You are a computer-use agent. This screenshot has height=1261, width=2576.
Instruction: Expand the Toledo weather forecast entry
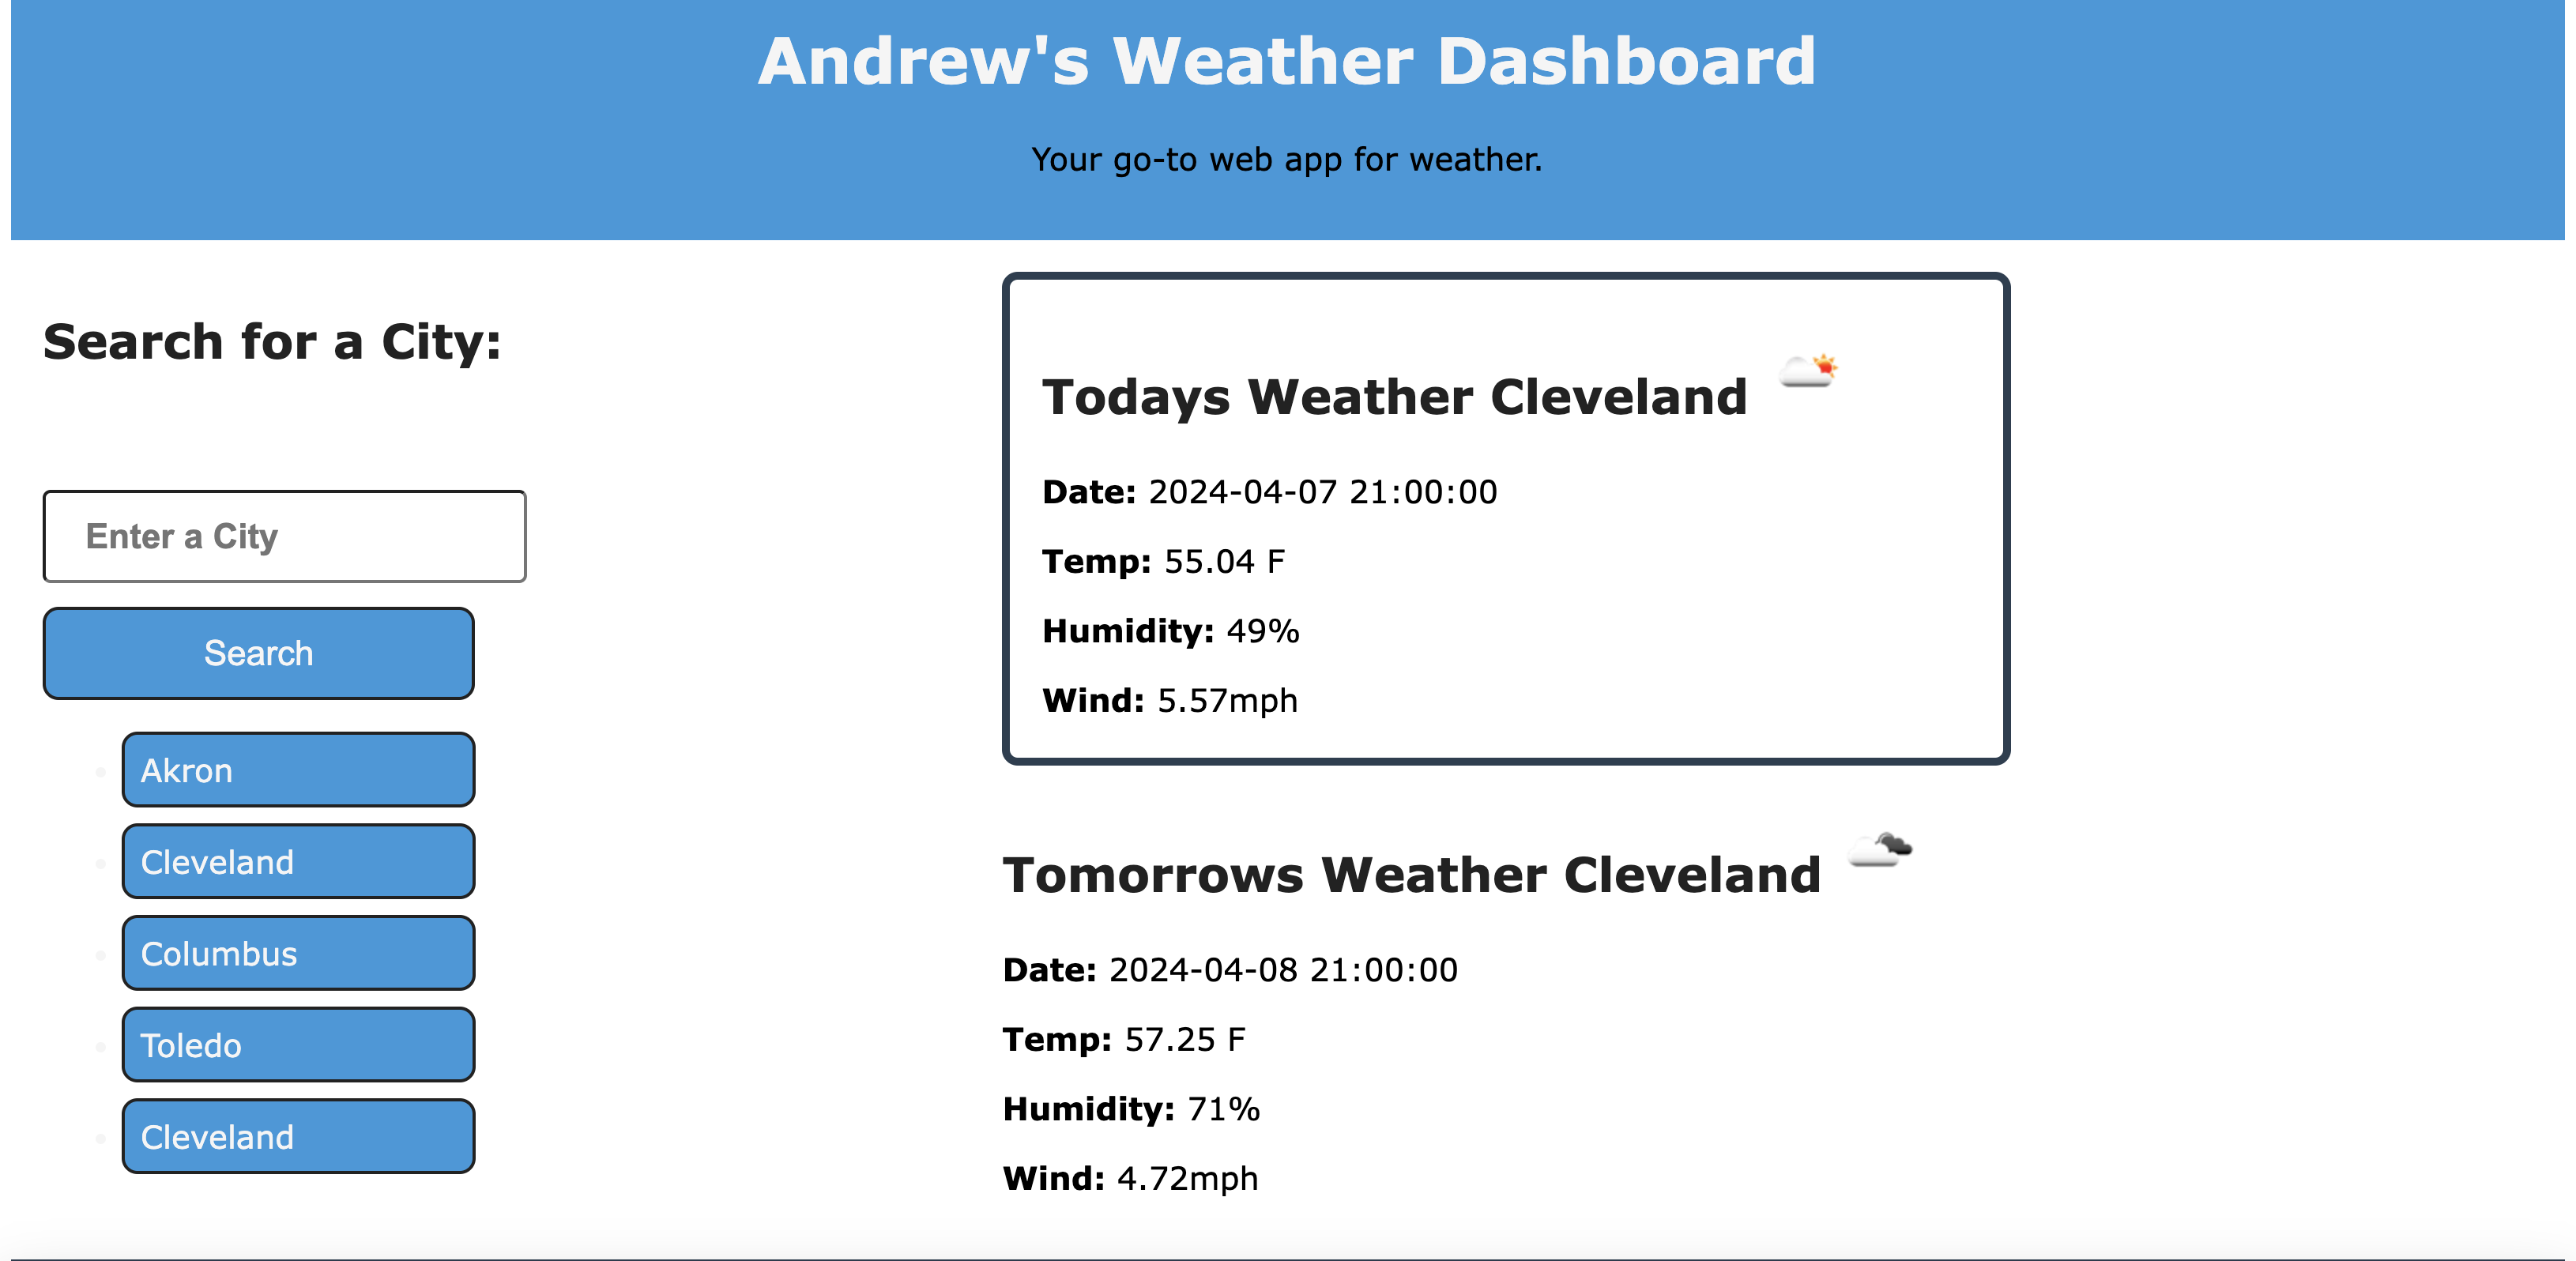pyautogui.click(x=300, y=1046)
